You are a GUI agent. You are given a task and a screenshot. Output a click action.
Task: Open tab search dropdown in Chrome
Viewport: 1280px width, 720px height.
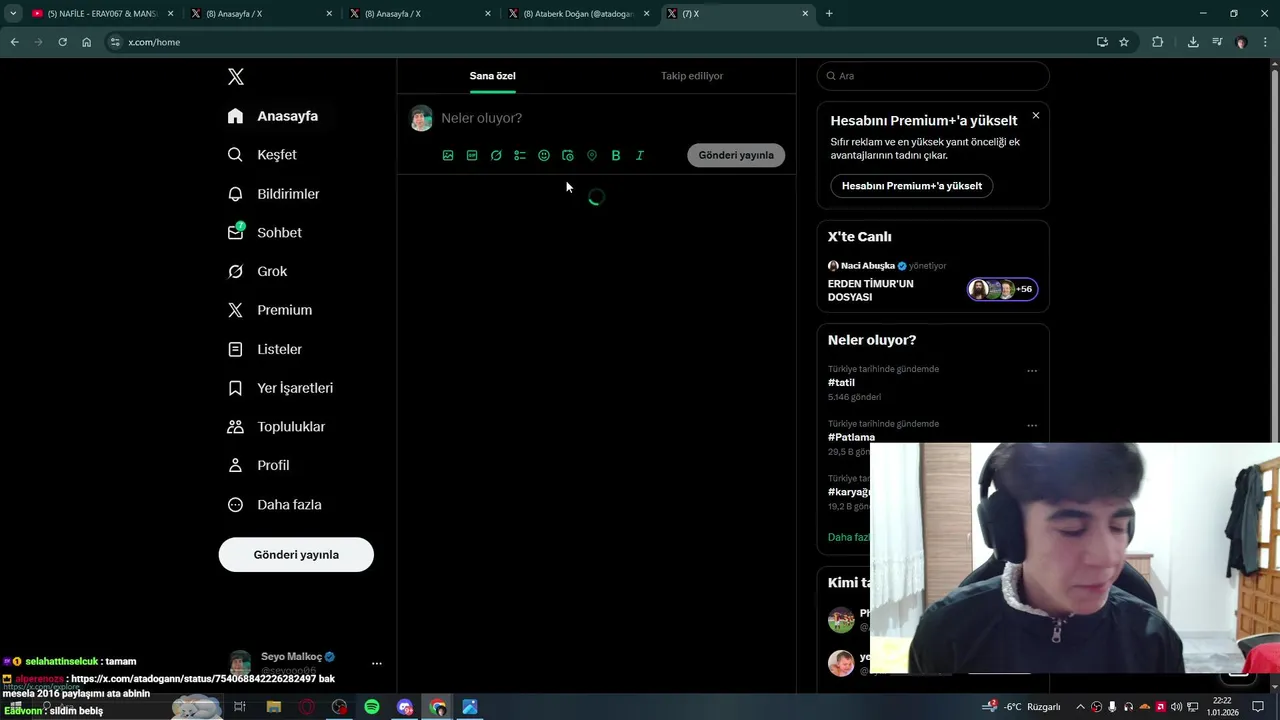pyautogui.click(x=13, y=14)
